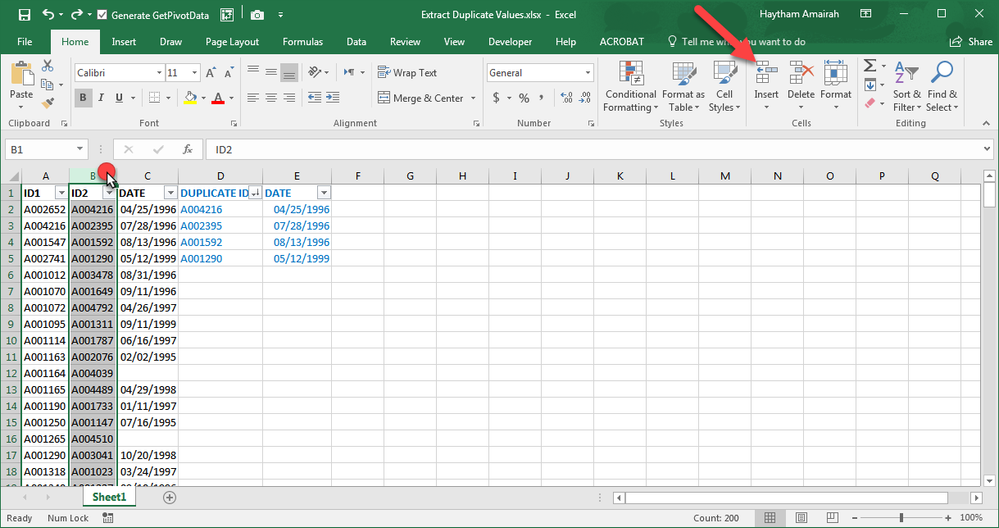Viewport: 999px width, 528px height.
Task: Increase indent in Alignment group
Action: (x=332, y=97)
